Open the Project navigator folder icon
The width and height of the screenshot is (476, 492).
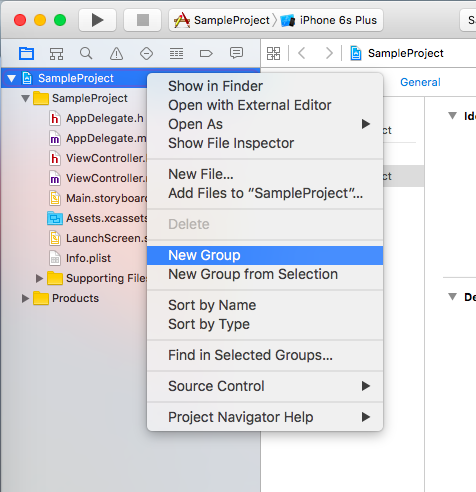(26, 53)
